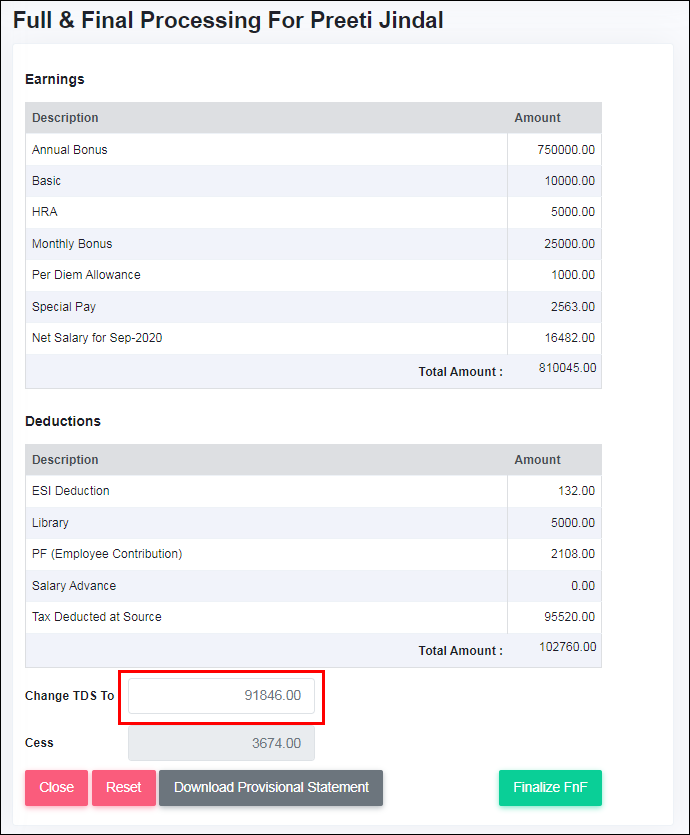Click the Finalize FnF button
The height and width of the screenshot is (835, 690).
tap(550, 788)
